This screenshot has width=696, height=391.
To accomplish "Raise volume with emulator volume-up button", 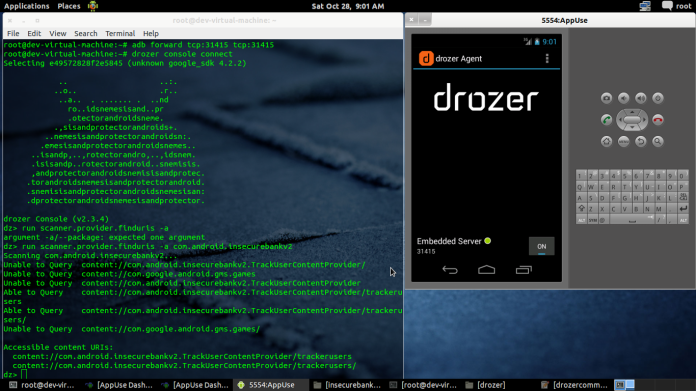I will pos(641,98).
